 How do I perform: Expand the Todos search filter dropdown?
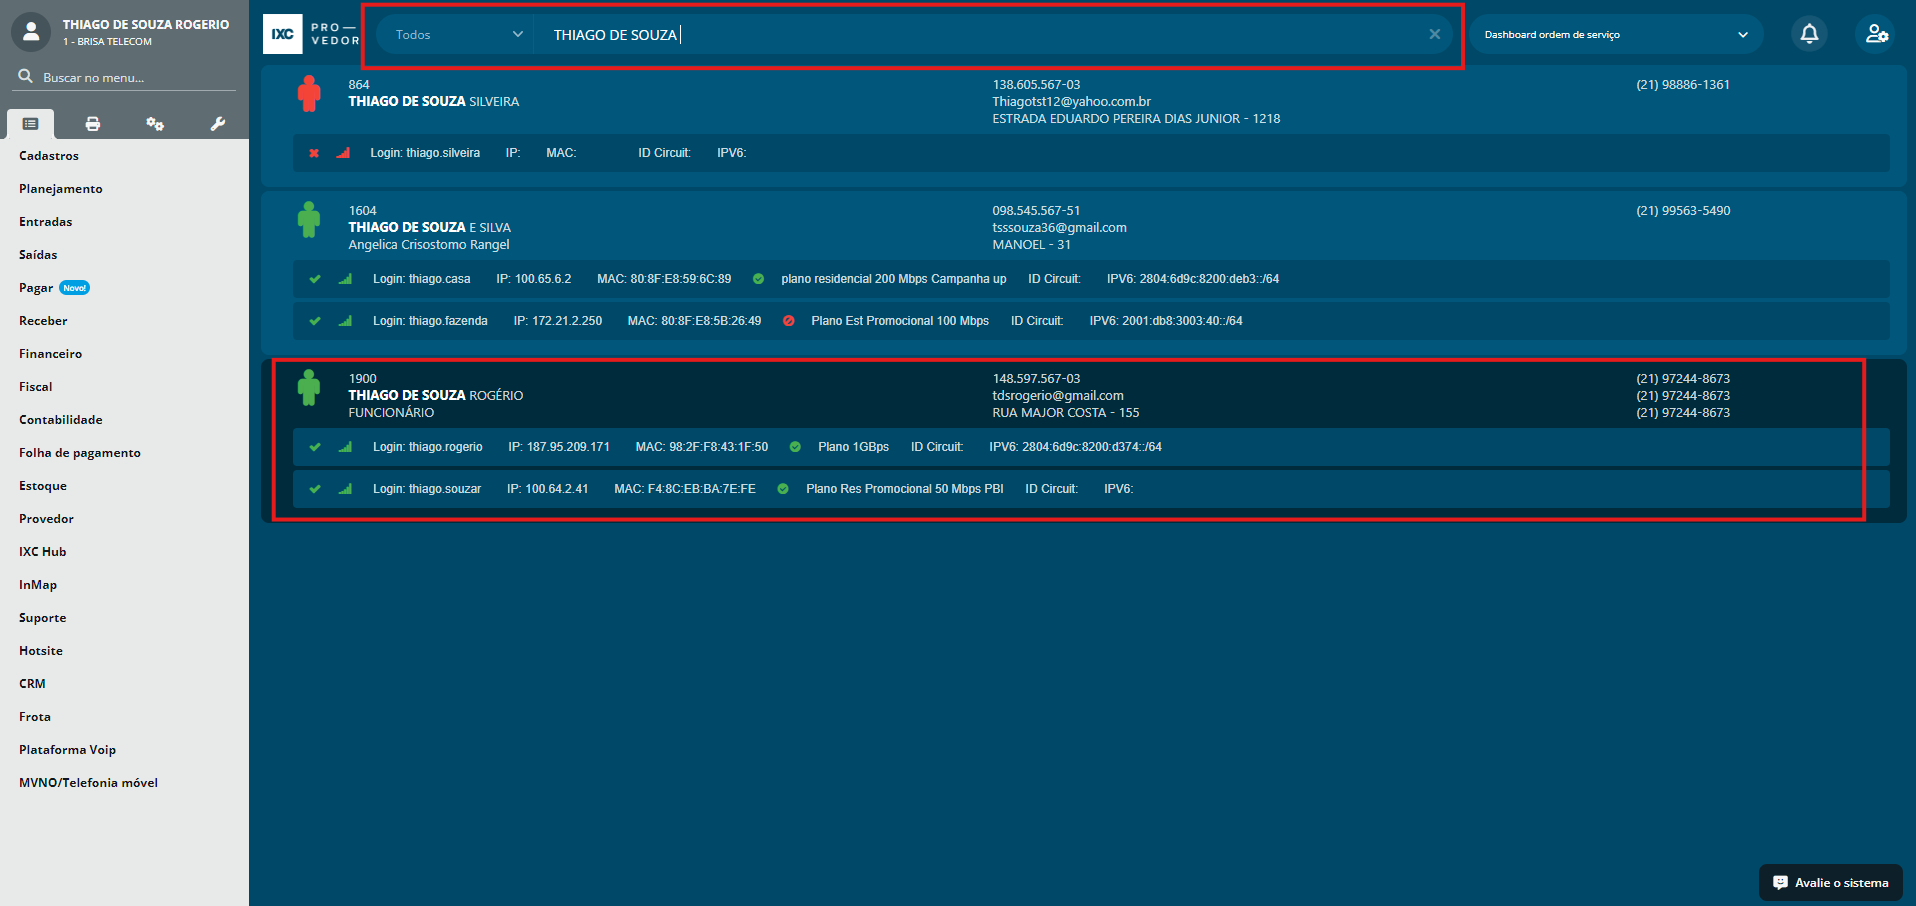(458, 34)
